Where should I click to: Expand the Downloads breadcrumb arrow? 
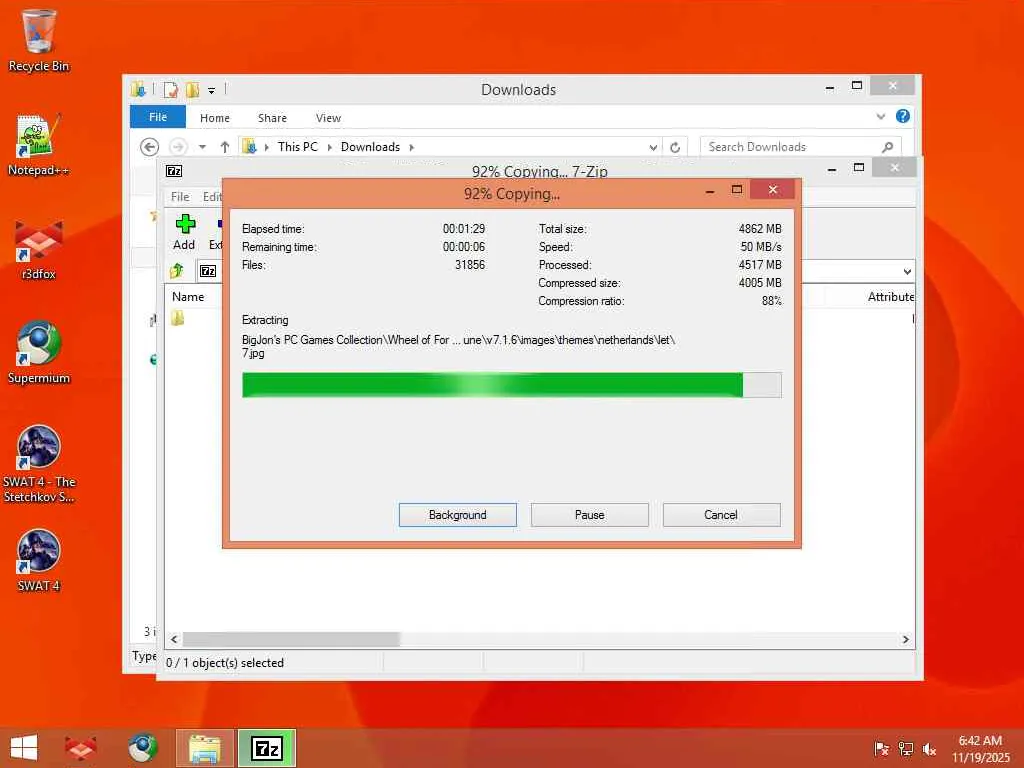point(411,147)
